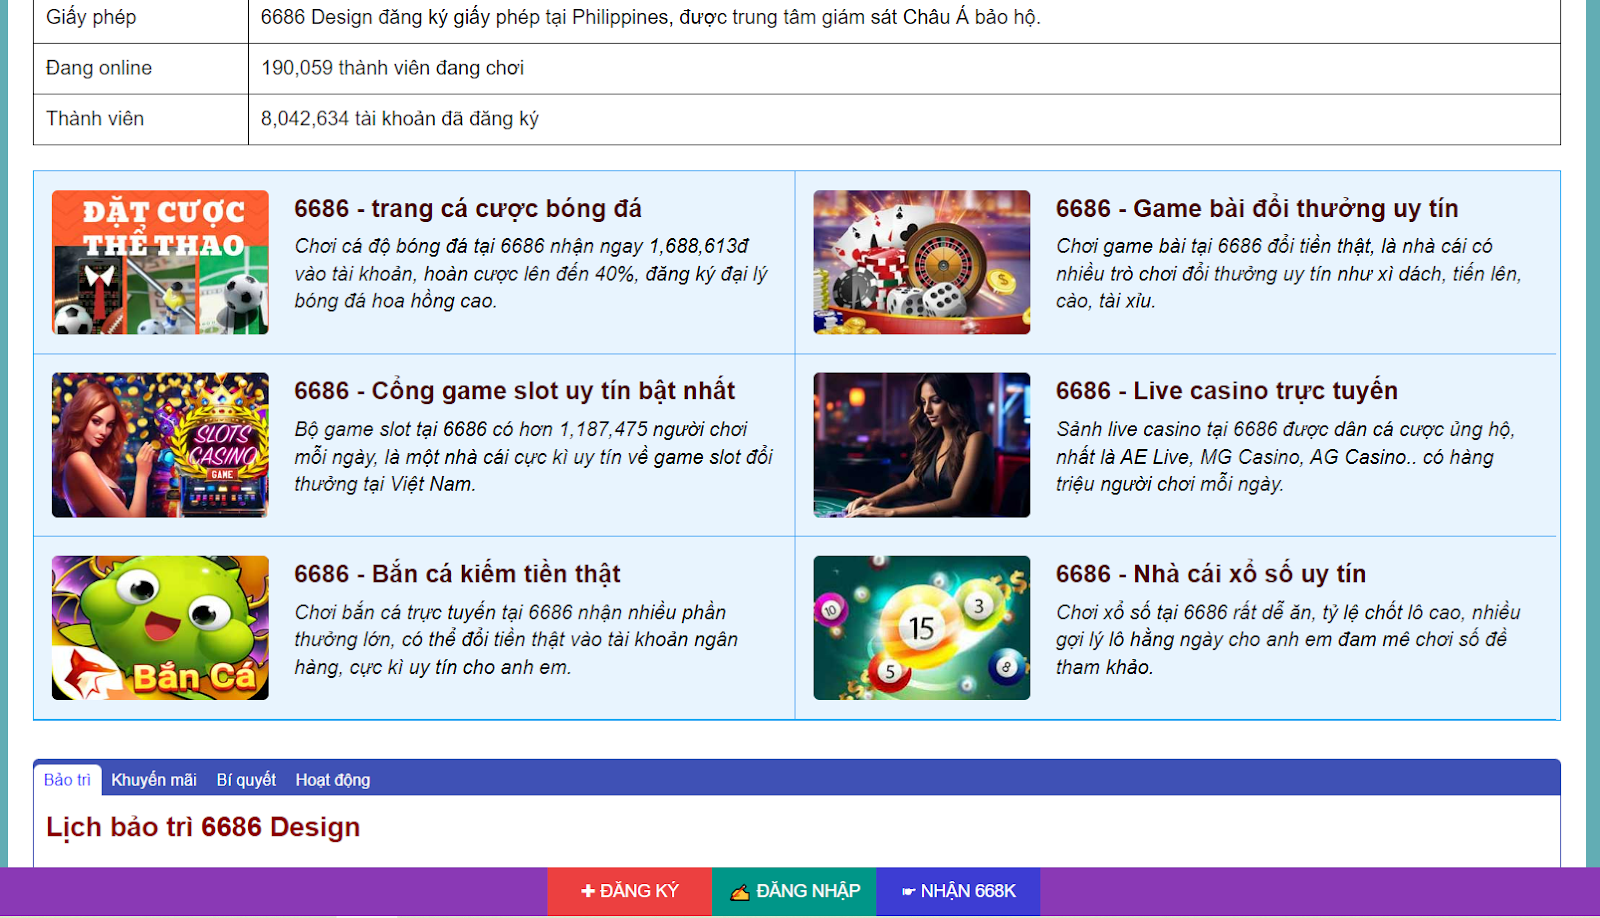Open the sports betting thumbnail image
The width and height of the screenshot is (1600, 918).
160,262
